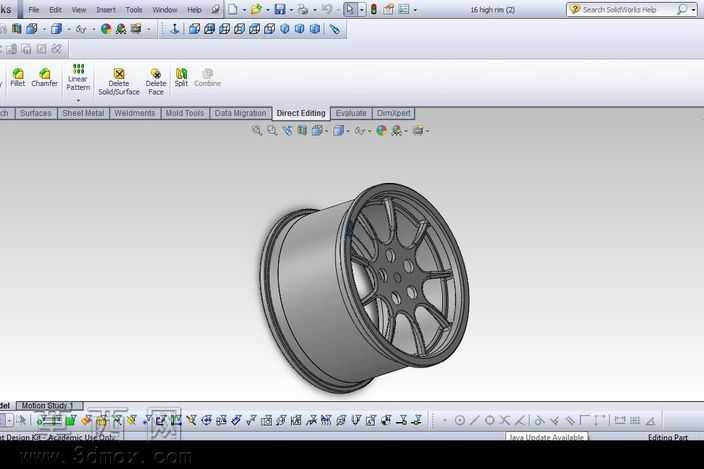Click the first standard view cube icon
This screenshot has height=469, width=704.
click(194, 29)
